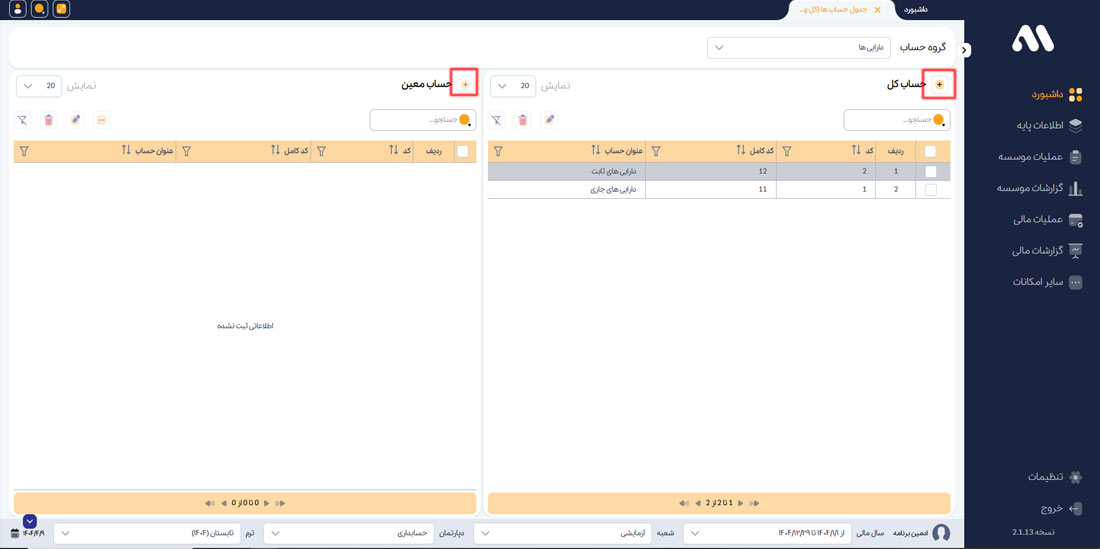This screenshot has width=1100, height=549.
Task: Open گزارشات مالی sidebar menu
Action: pyautogui.click(x=1046, y=251)
